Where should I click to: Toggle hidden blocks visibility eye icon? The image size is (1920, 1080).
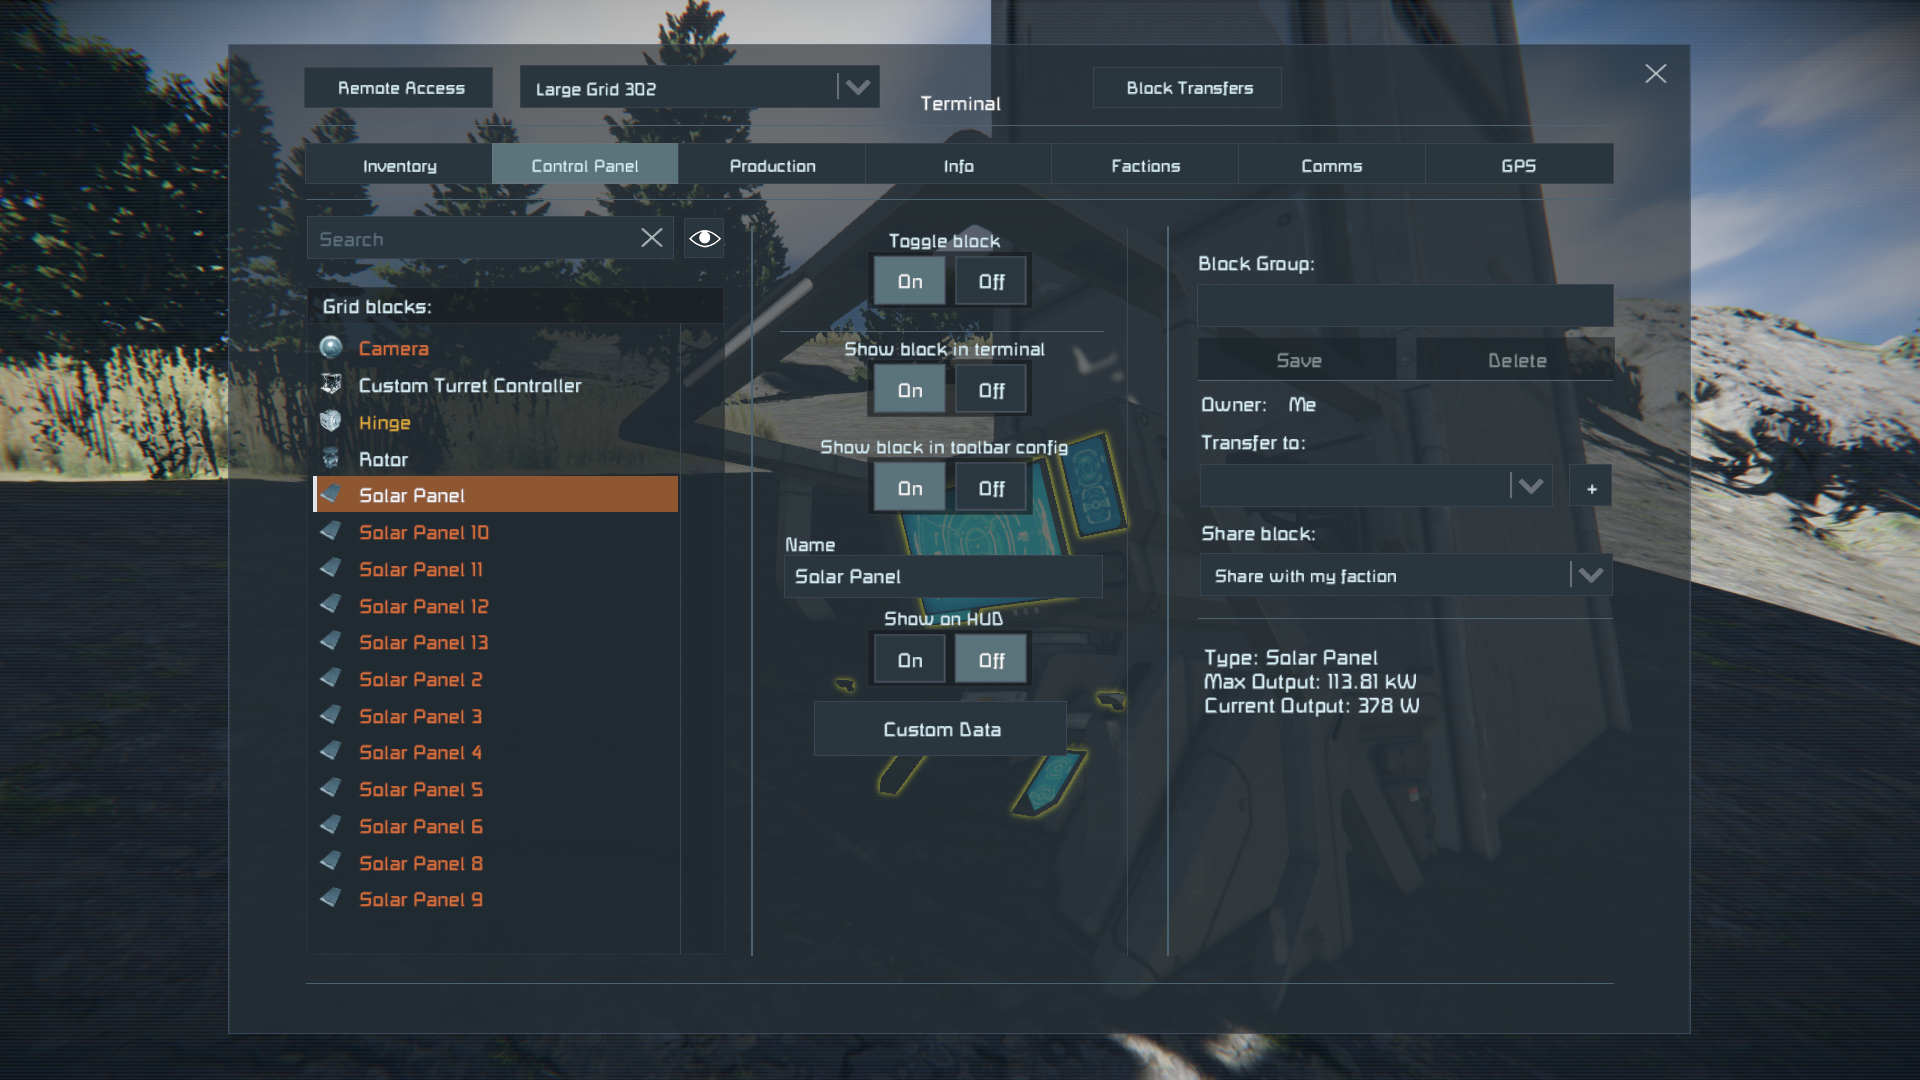click(705, 238)
